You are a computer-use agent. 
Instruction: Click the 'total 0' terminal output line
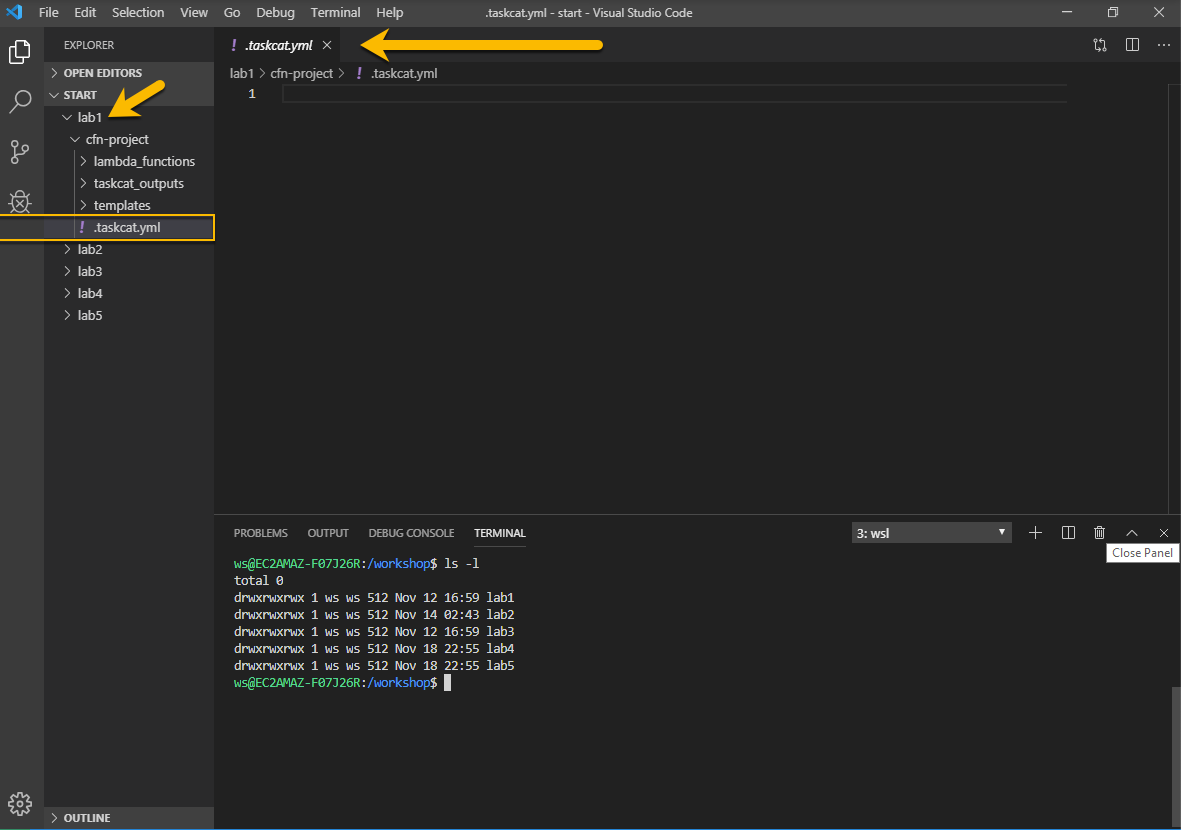[x=258, y=581]
